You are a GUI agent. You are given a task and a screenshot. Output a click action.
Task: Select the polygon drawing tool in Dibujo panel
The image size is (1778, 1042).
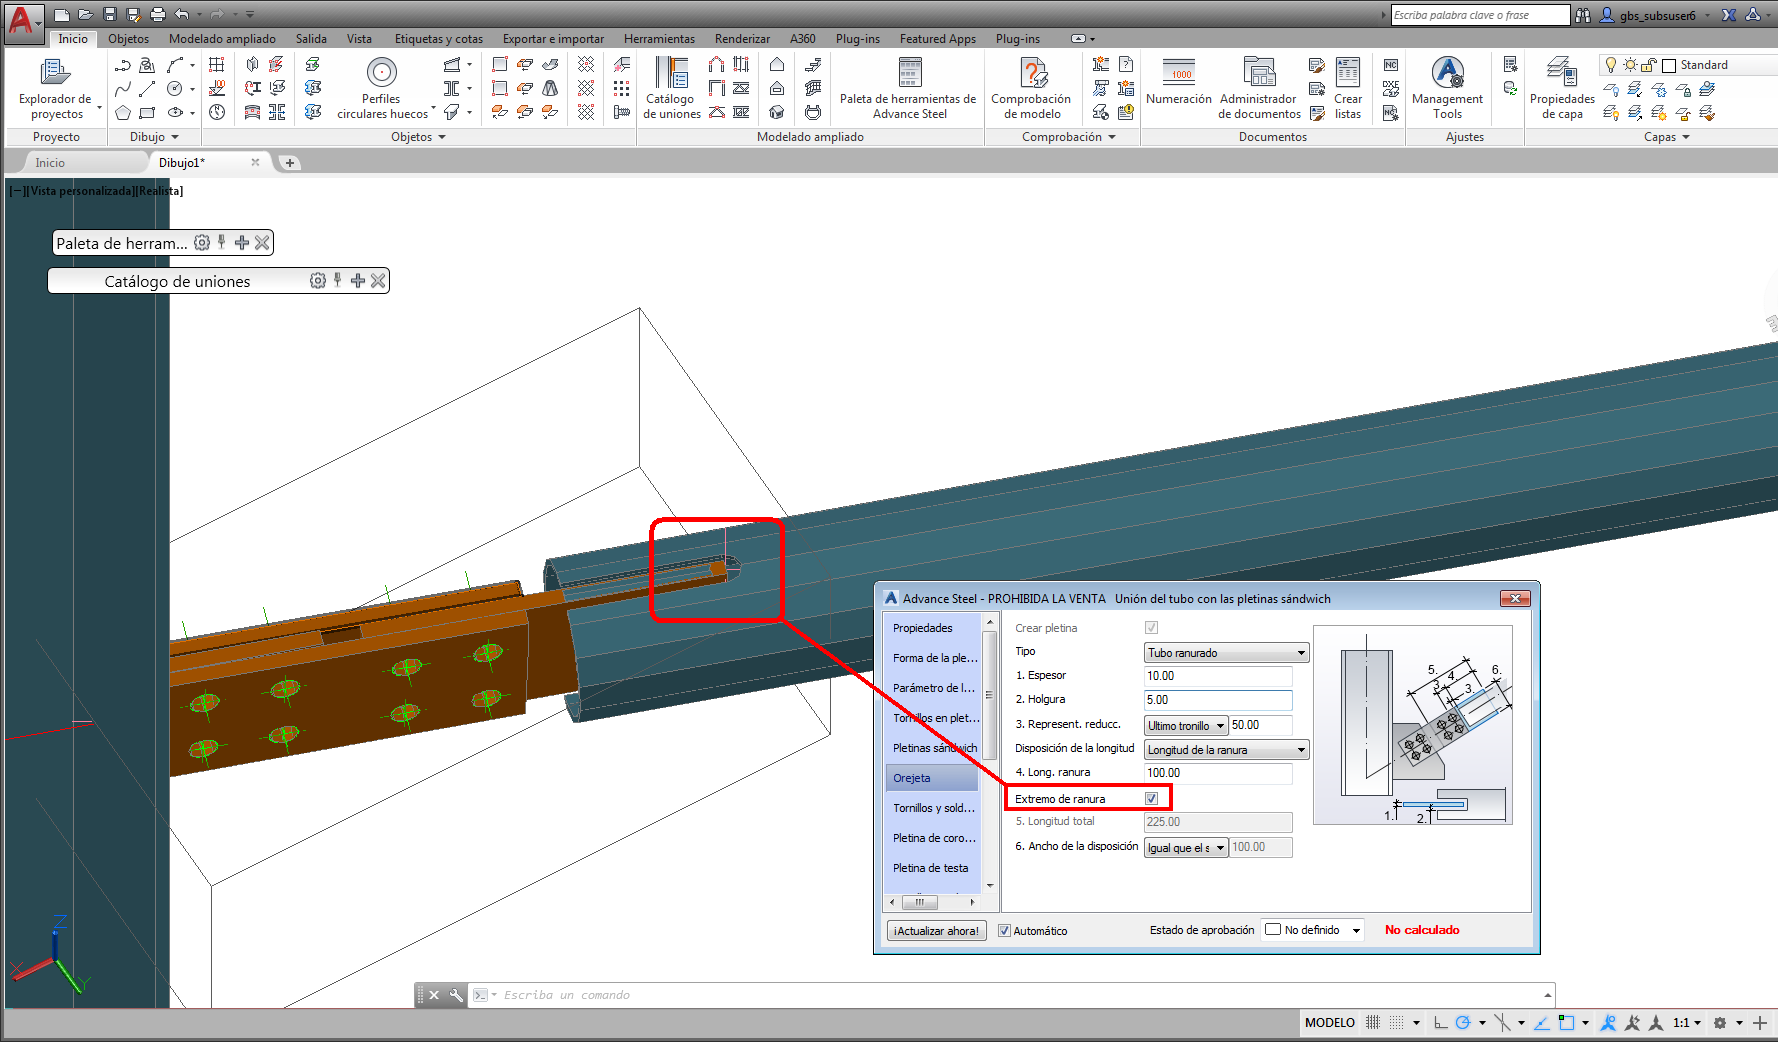click(x=123, y=112)
